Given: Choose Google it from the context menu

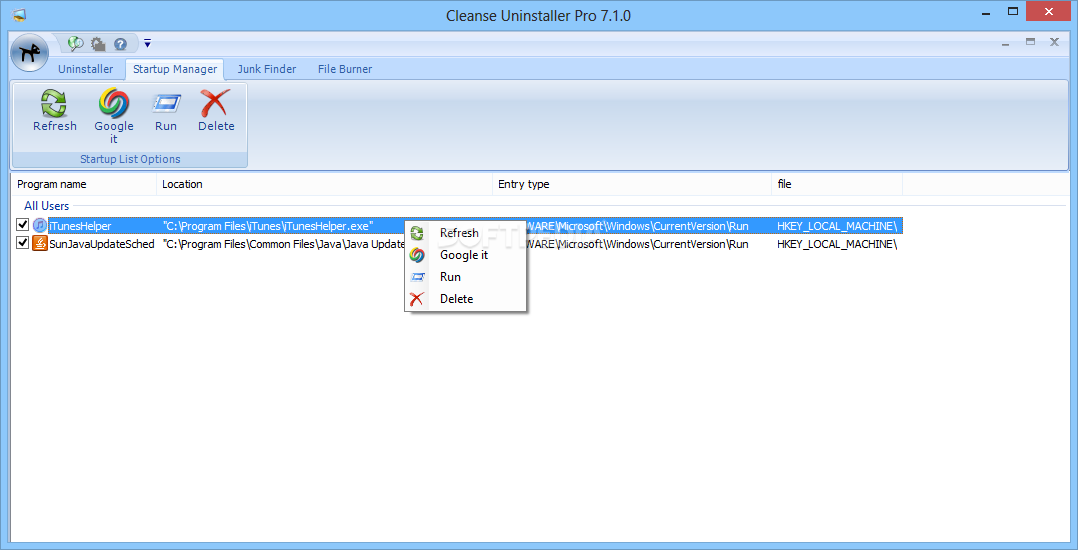Looking at the screenshot, I should (x=465, y=255).
